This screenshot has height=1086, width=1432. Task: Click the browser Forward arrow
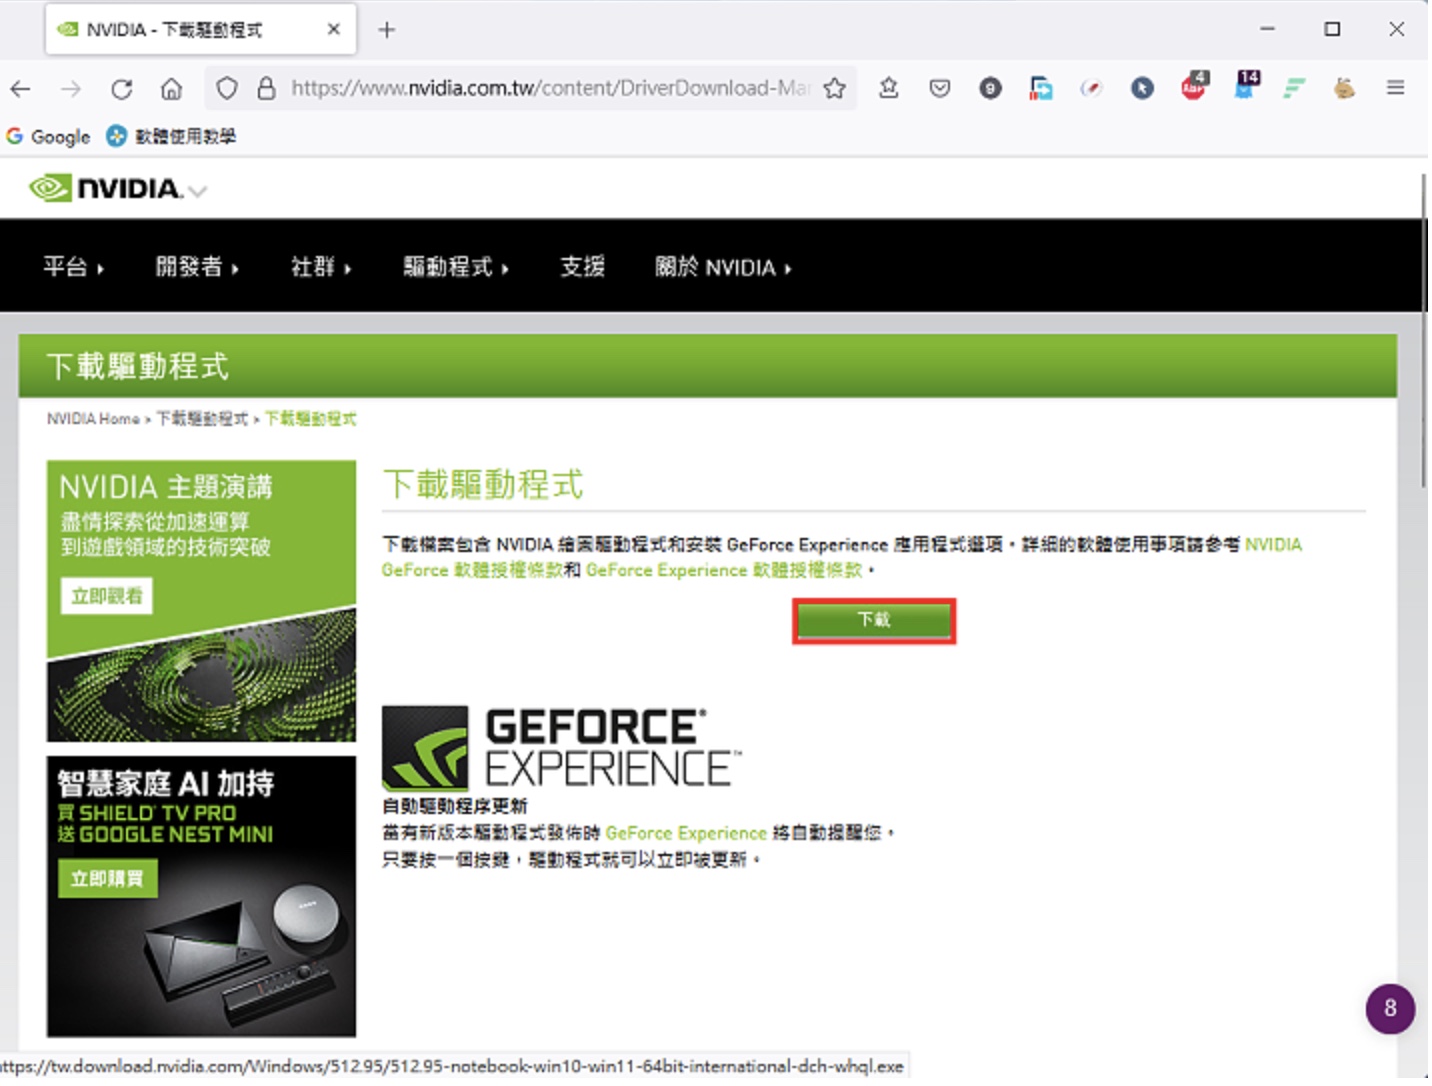point(71,89)
